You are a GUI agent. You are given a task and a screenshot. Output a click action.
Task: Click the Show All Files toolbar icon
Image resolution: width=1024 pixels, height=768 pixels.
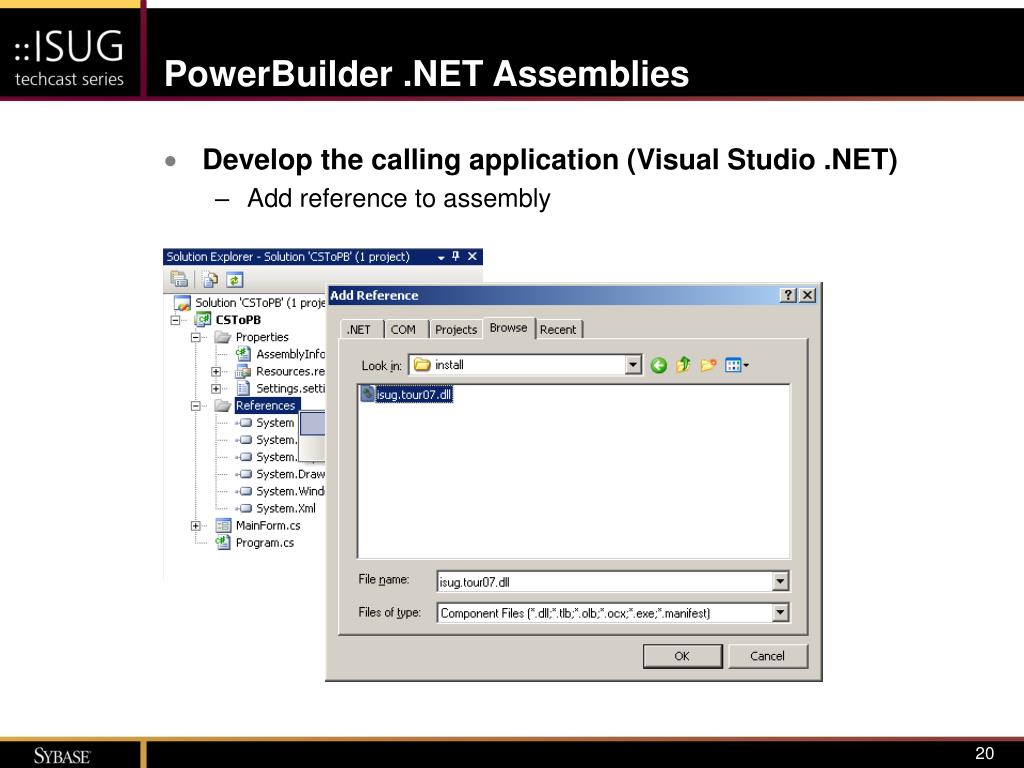coord(210,280)
